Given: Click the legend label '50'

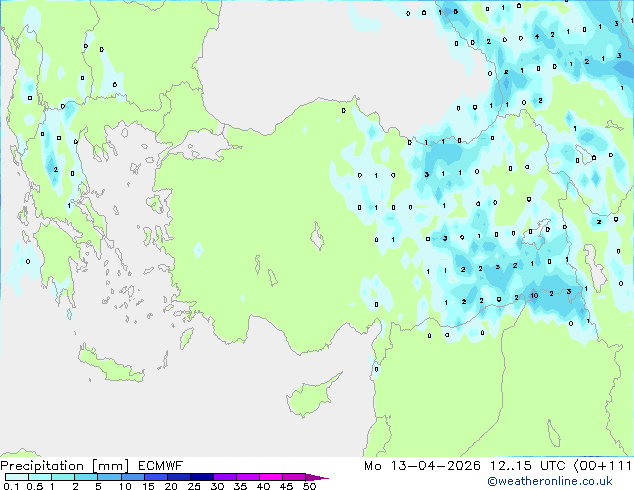Looking at the screenshot, I should coord(309,486).
